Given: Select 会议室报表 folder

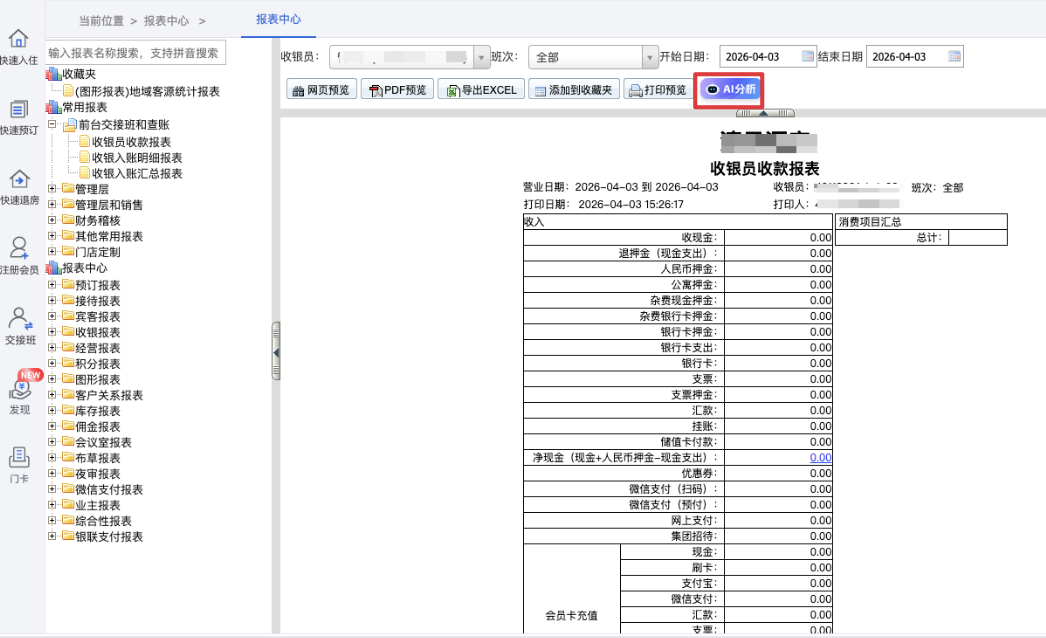Looking at the screenshot, I should pos(103,442).
